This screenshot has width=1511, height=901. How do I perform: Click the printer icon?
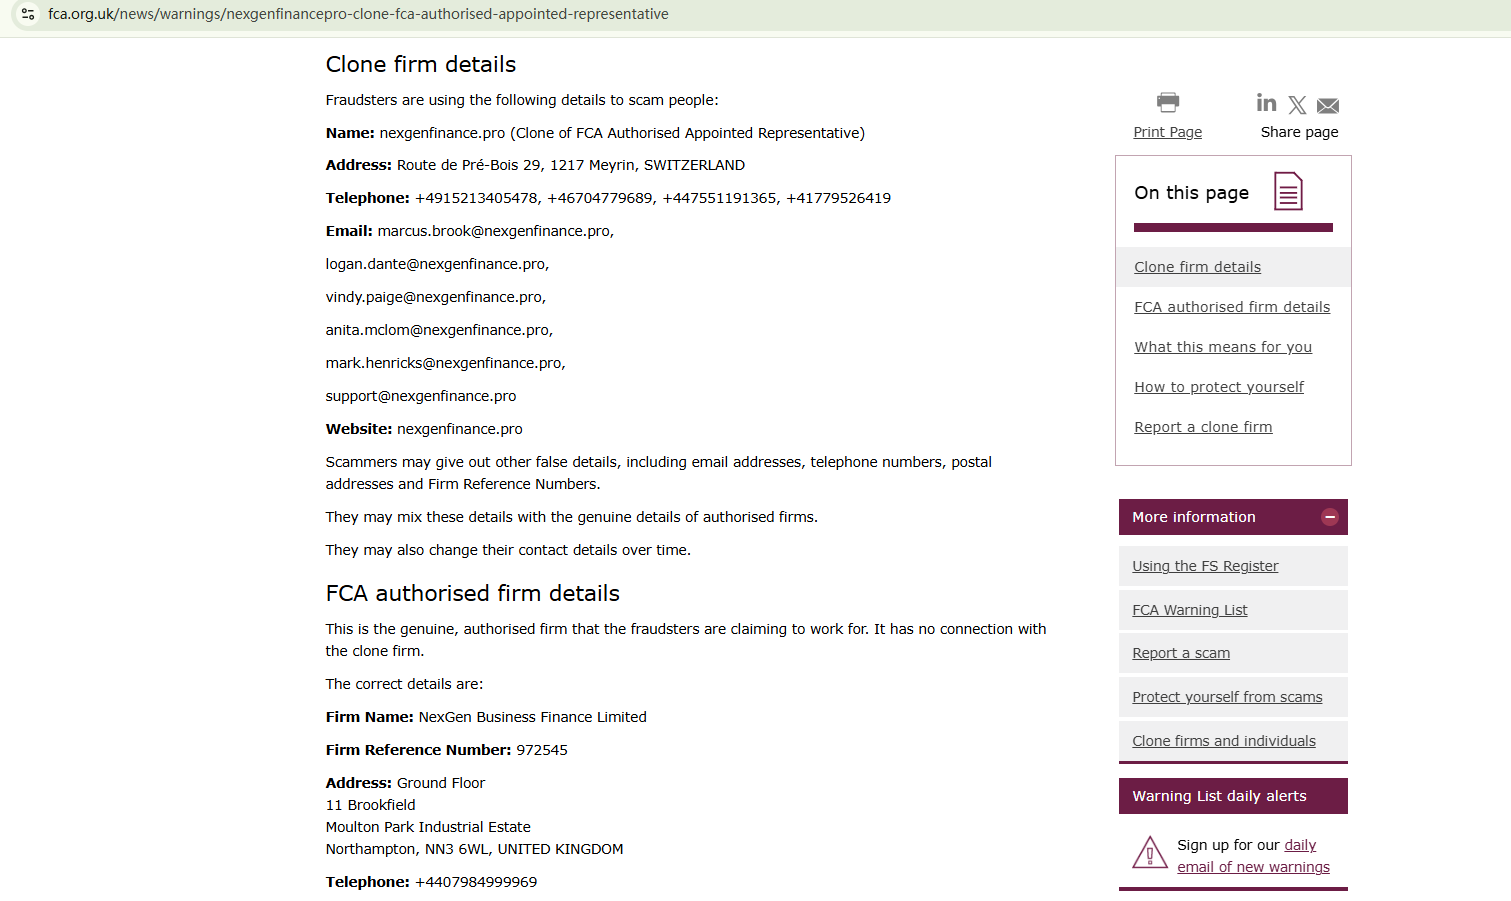click(1167, 102)
